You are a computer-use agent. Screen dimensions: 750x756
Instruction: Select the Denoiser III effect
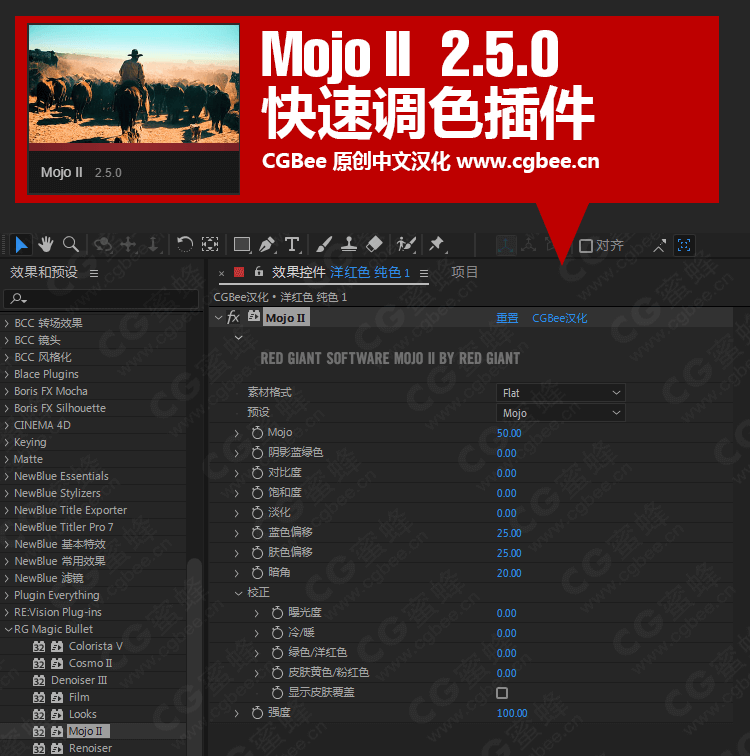point(79,680)
